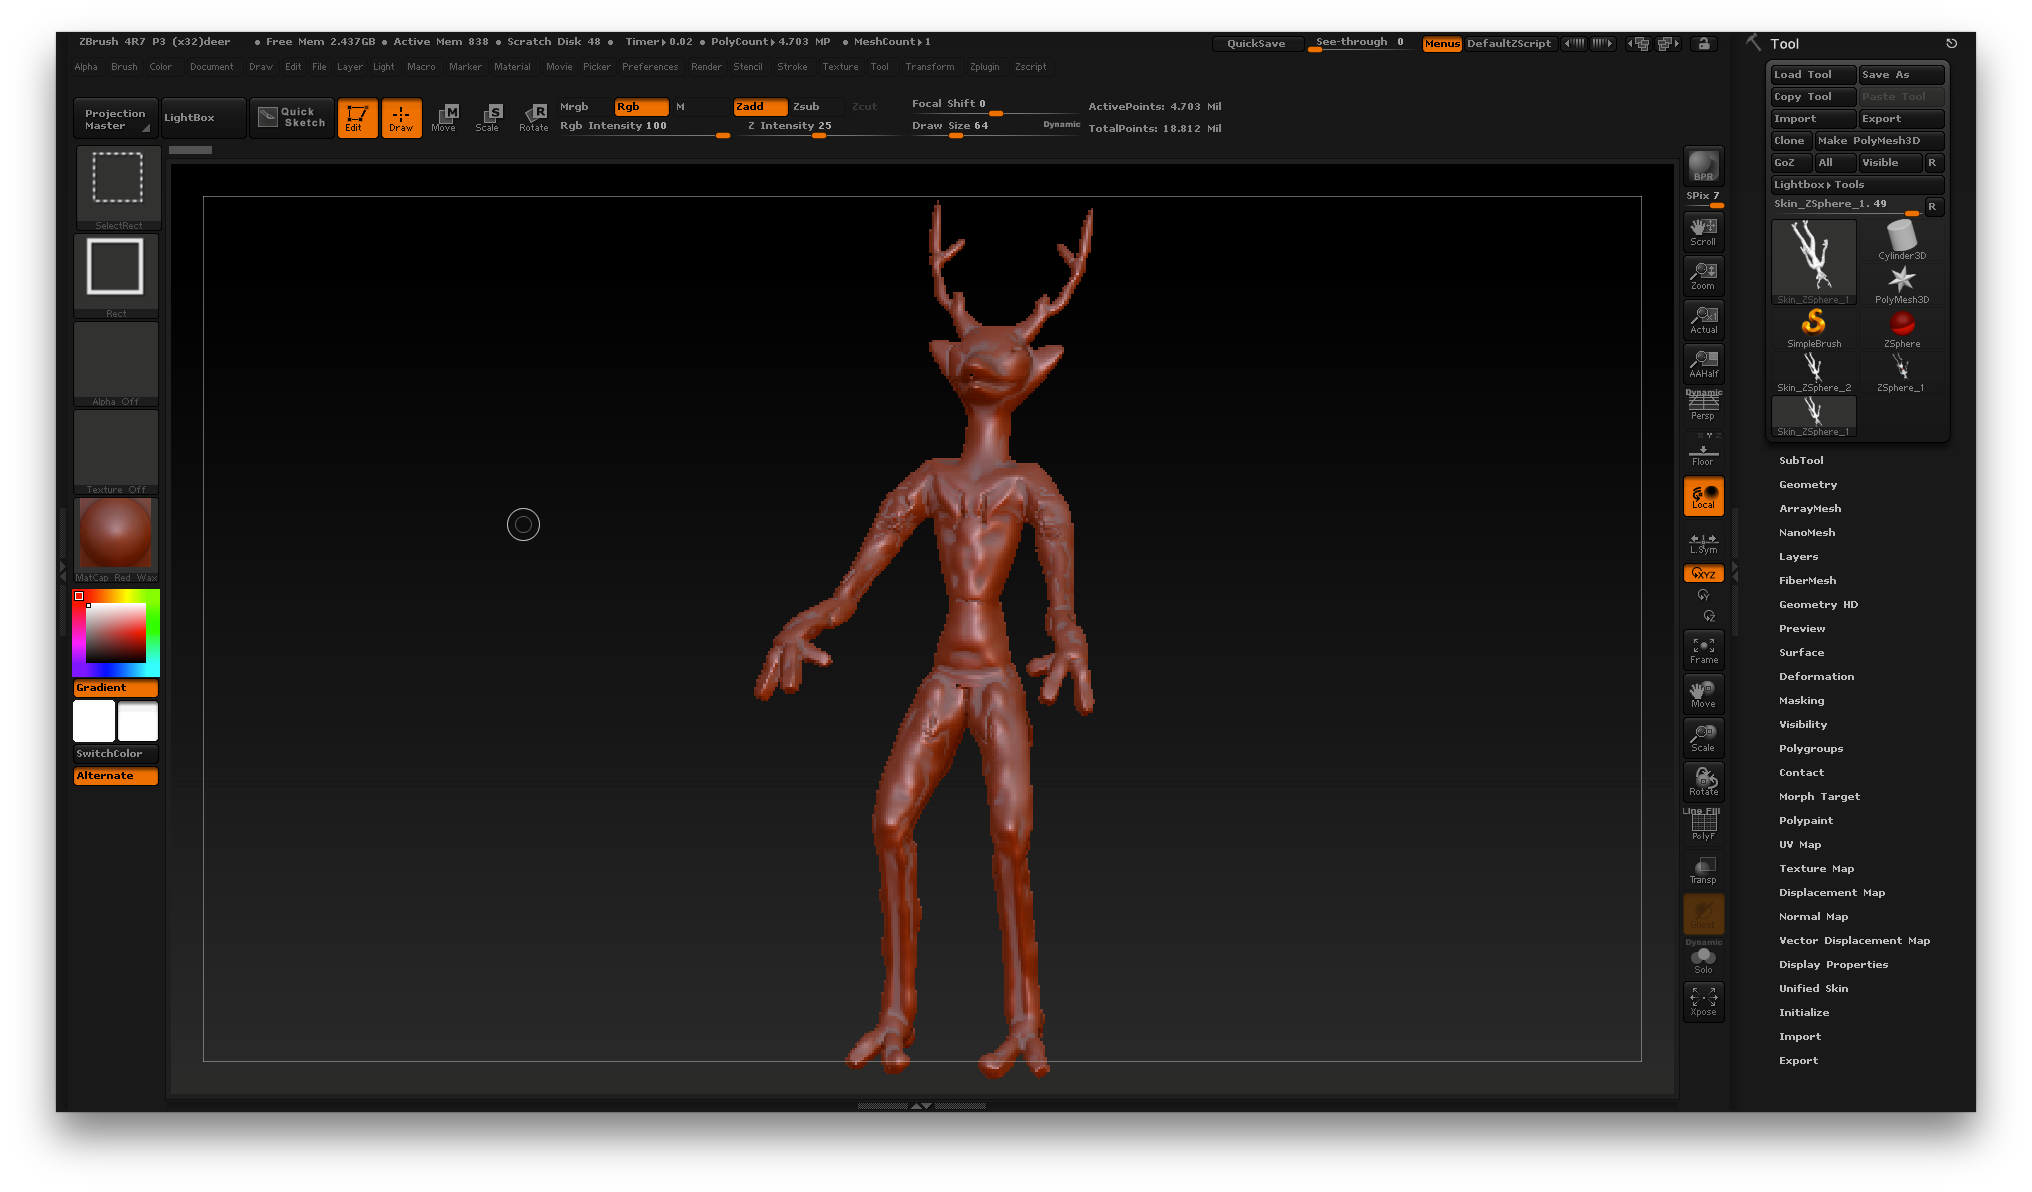Viewport: 2032px width, 1192px height.
Task: Open the Zplugin menu
Action: click(x=984, y=67)
